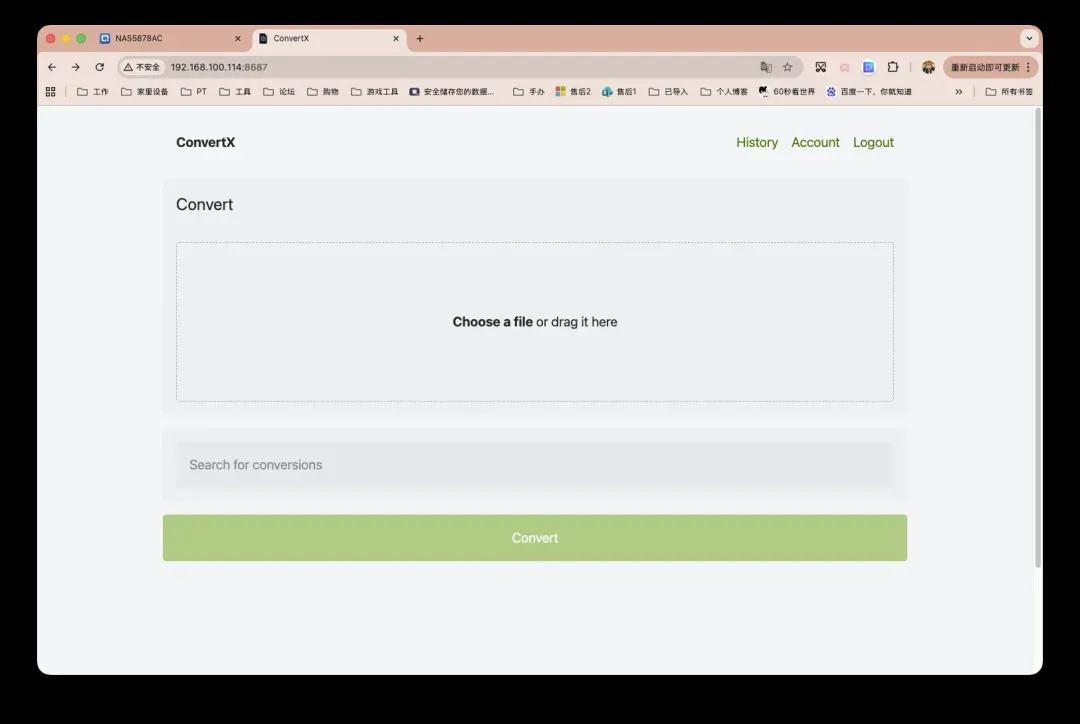The height and width of the screenshot is (724, 1080).
Task: Switch to the NAS5878AC tab
Action: tap(160, 39)
